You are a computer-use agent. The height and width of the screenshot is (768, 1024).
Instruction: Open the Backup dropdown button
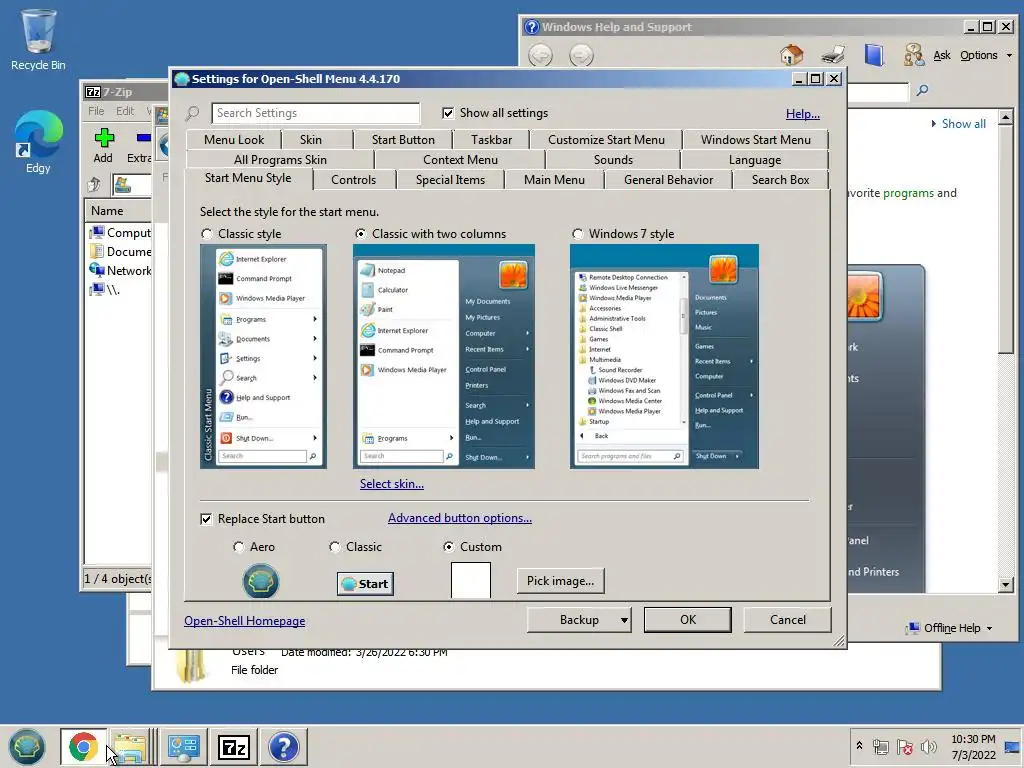(x=579, y=620)
